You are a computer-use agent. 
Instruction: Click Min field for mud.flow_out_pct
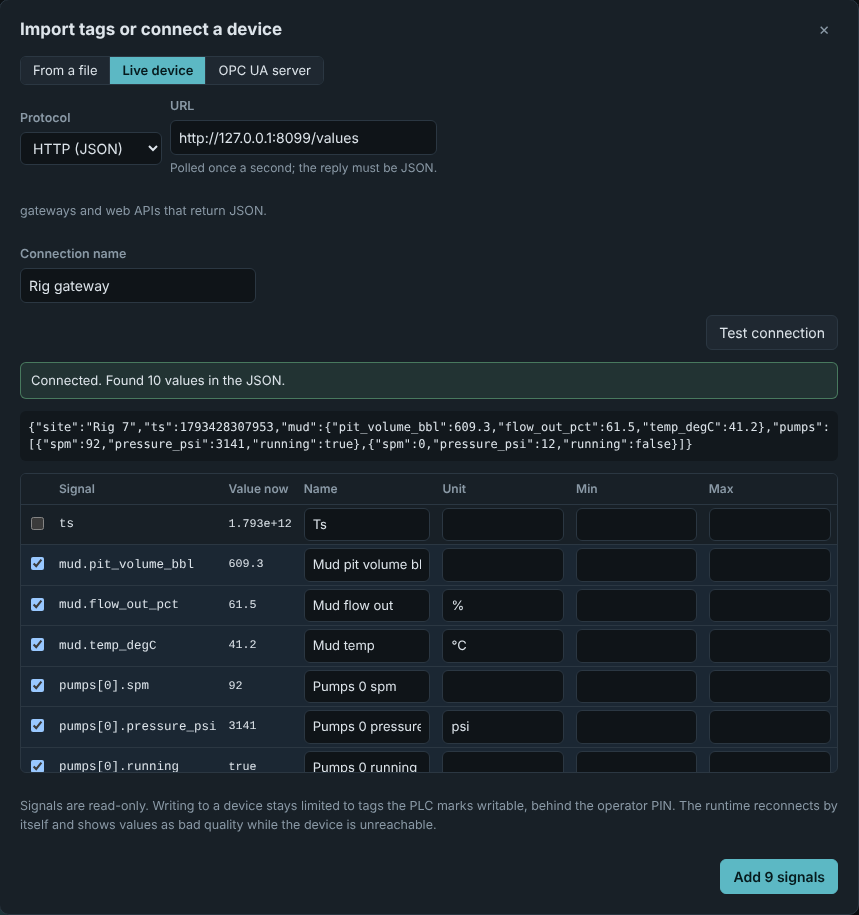(636, 605)
